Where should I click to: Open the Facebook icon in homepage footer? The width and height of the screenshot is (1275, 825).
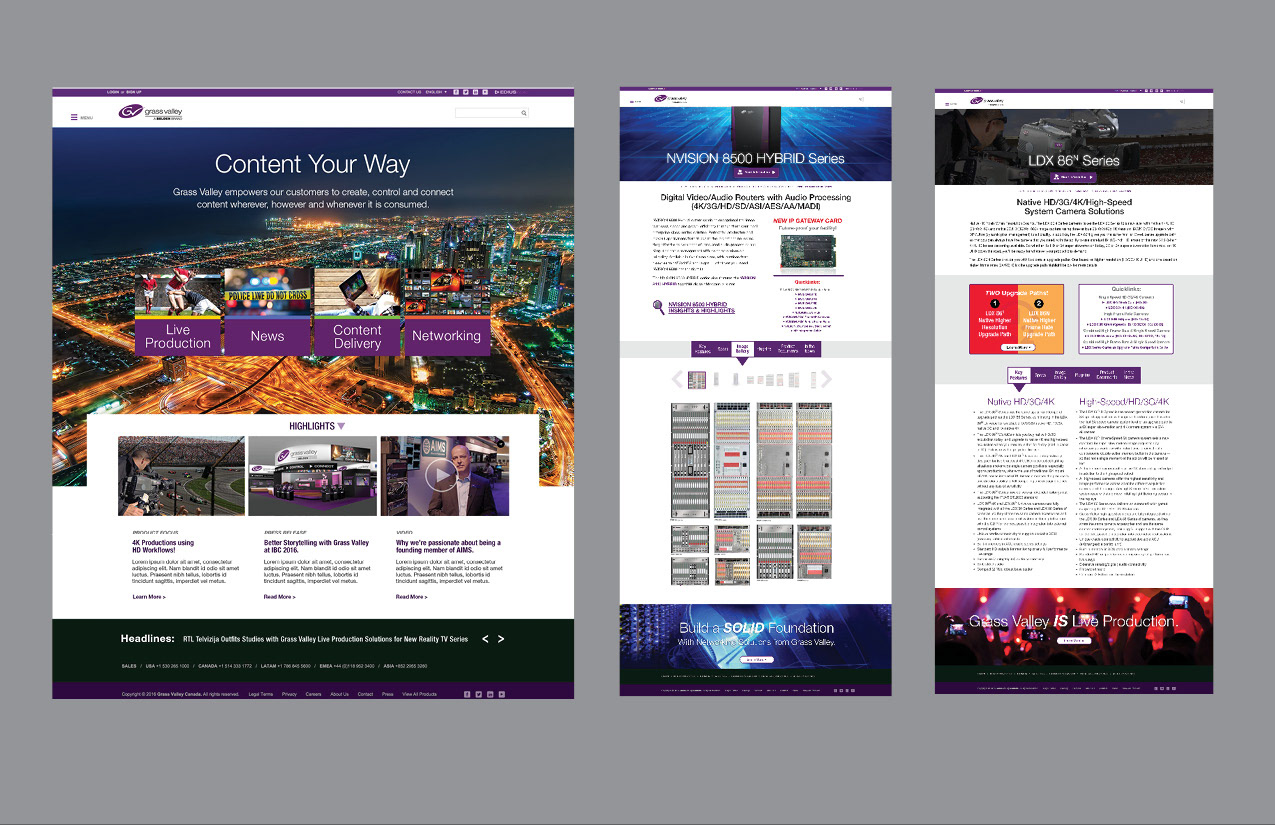pos(467,693)
